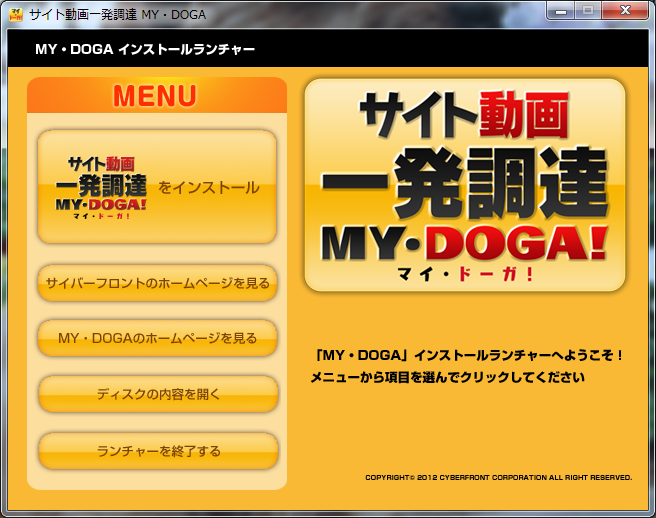Viewport: 656px width, 518px height.
Task: Click the large サイト動画一発調達 MY・DOGA logo
Action: coord(465,185)
